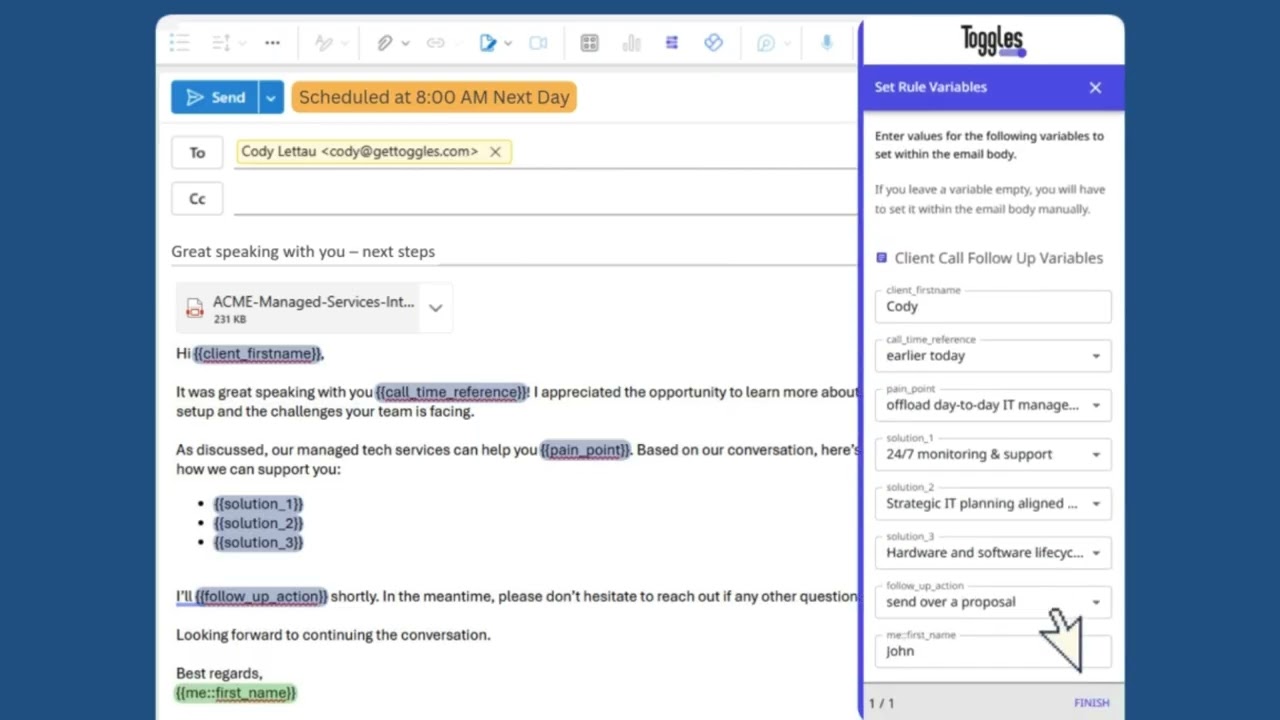Click the bulleted list icon in toolbar
Viewport: 1280px width, 720px height.
179,42
